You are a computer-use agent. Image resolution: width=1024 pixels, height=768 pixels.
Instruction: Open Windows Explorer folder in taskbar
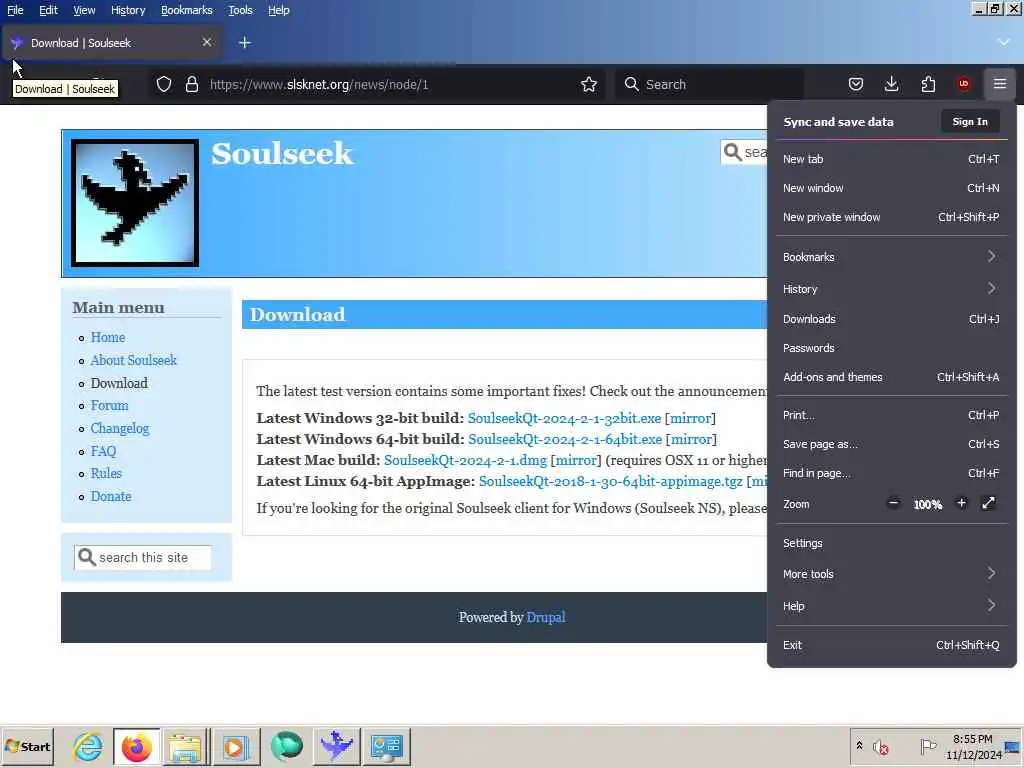point(185,746)
